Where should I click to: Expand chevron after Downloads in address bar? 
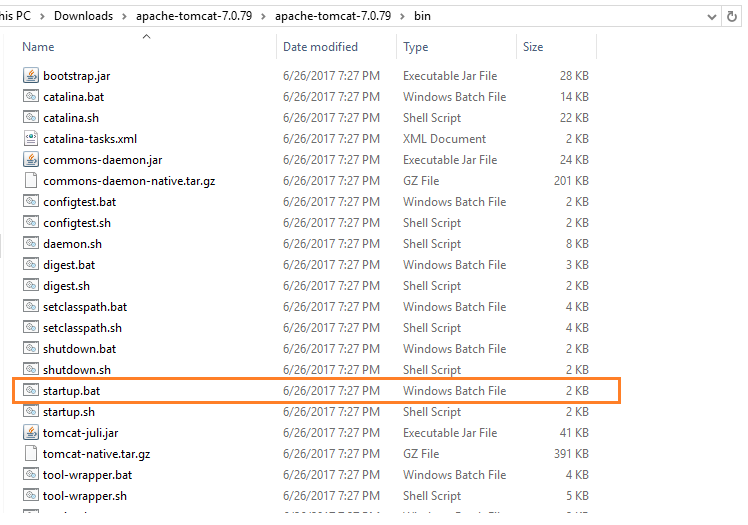pyautogui.click(x=125, y=17)
